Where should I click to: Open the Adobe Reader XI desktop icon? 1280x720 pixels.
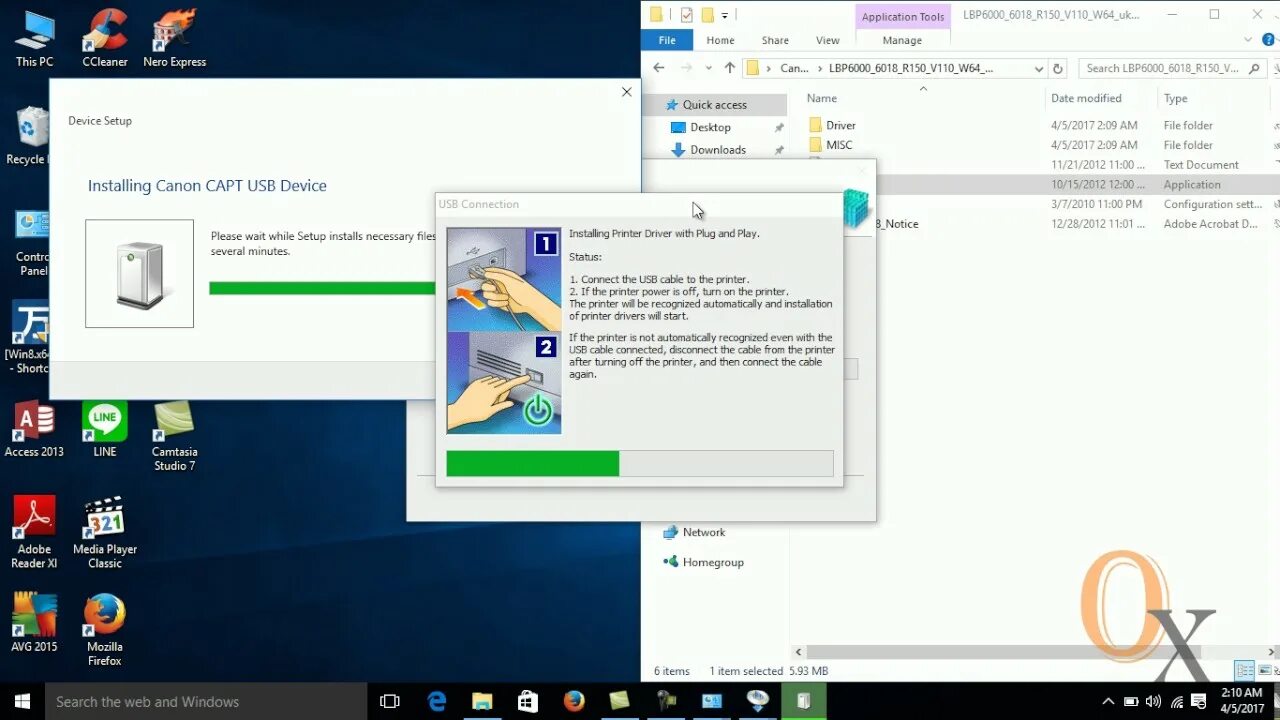34,533
